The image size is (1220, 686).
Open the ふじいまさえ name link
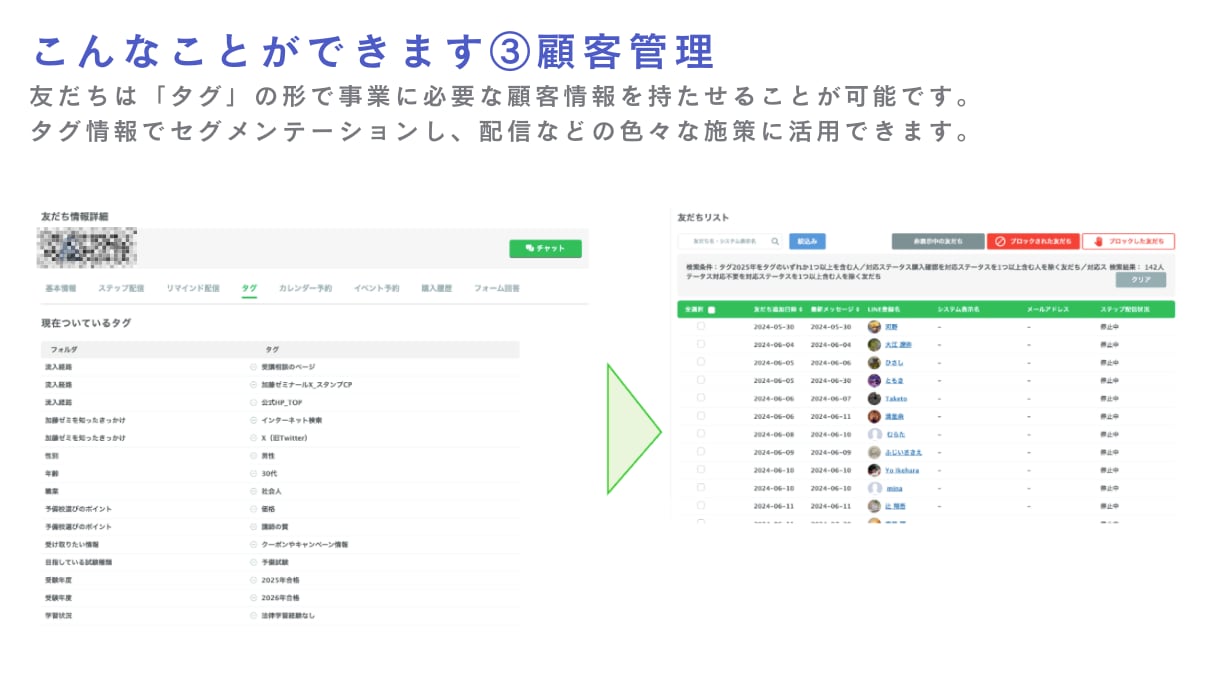coord(902,453)
